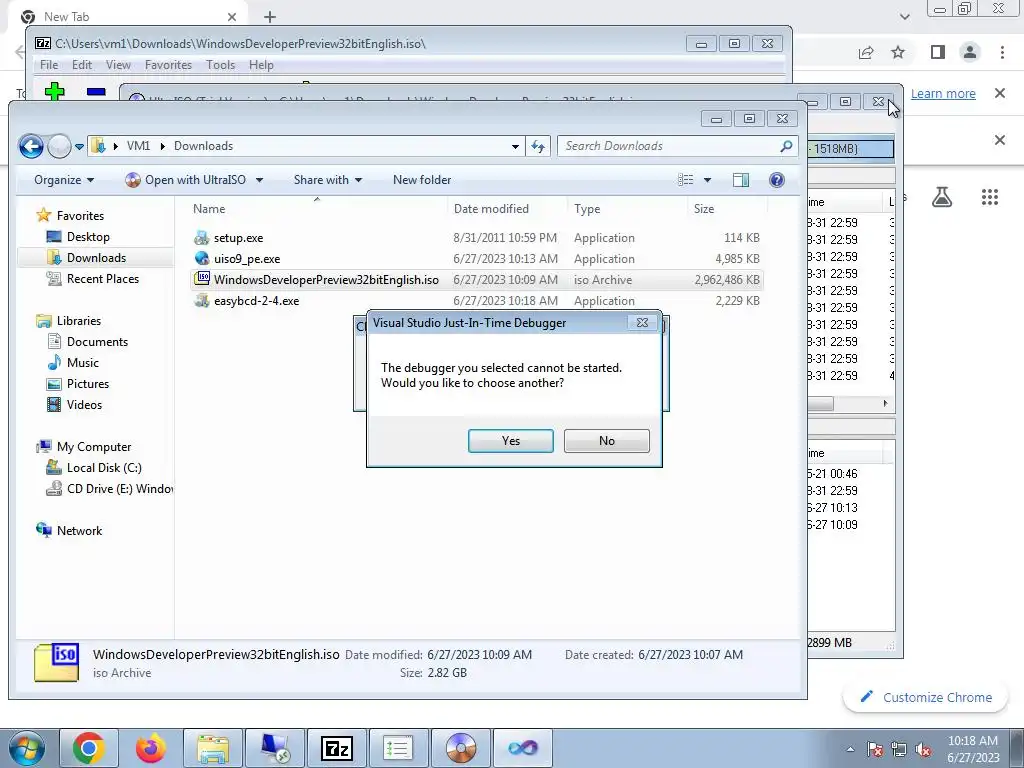Bookmark this tab with star icon

[x=899, y=52]
